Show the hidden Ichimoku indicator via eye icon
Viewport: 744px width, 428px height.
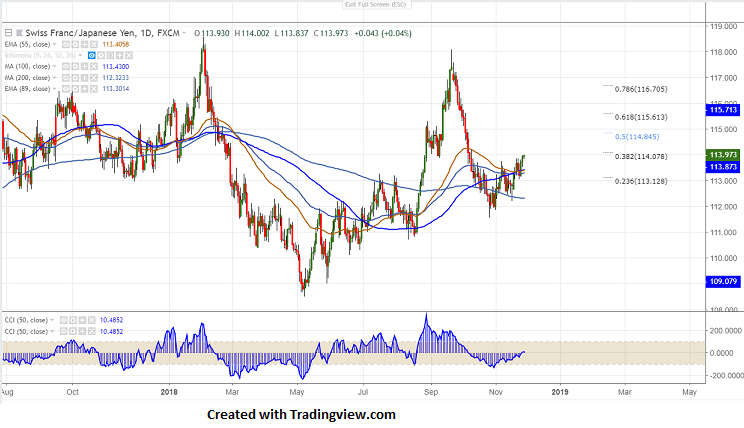point(92,56)
